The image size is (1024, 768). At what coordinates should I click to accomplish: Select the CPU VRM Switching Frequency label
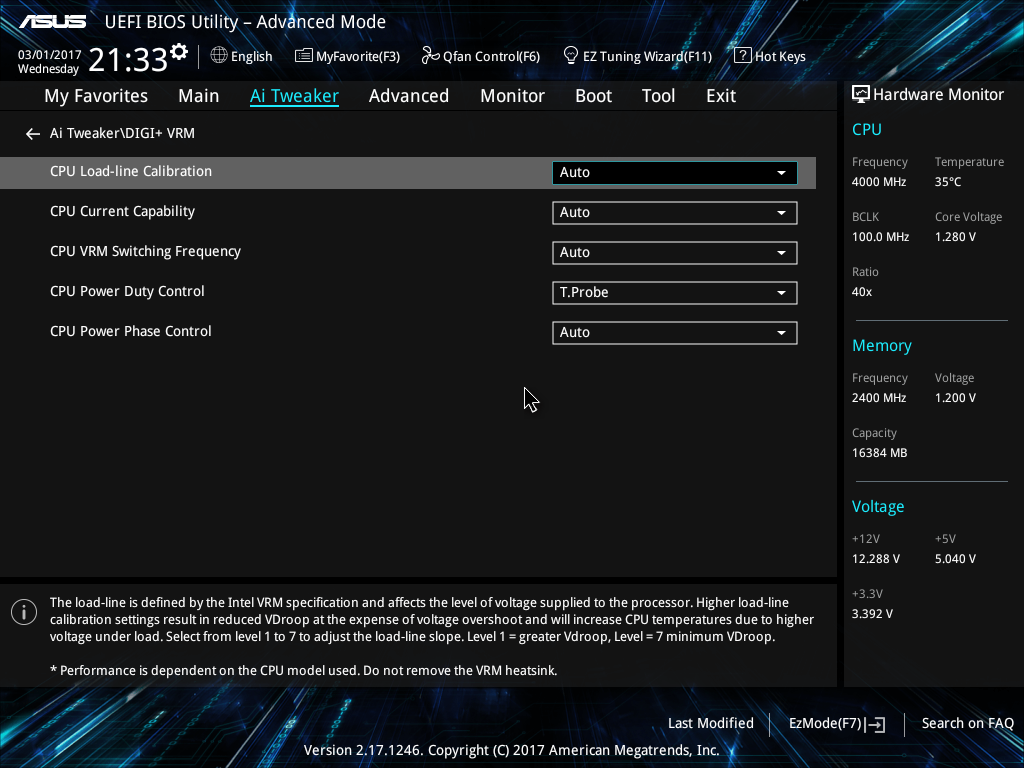(x=145, y=251)
